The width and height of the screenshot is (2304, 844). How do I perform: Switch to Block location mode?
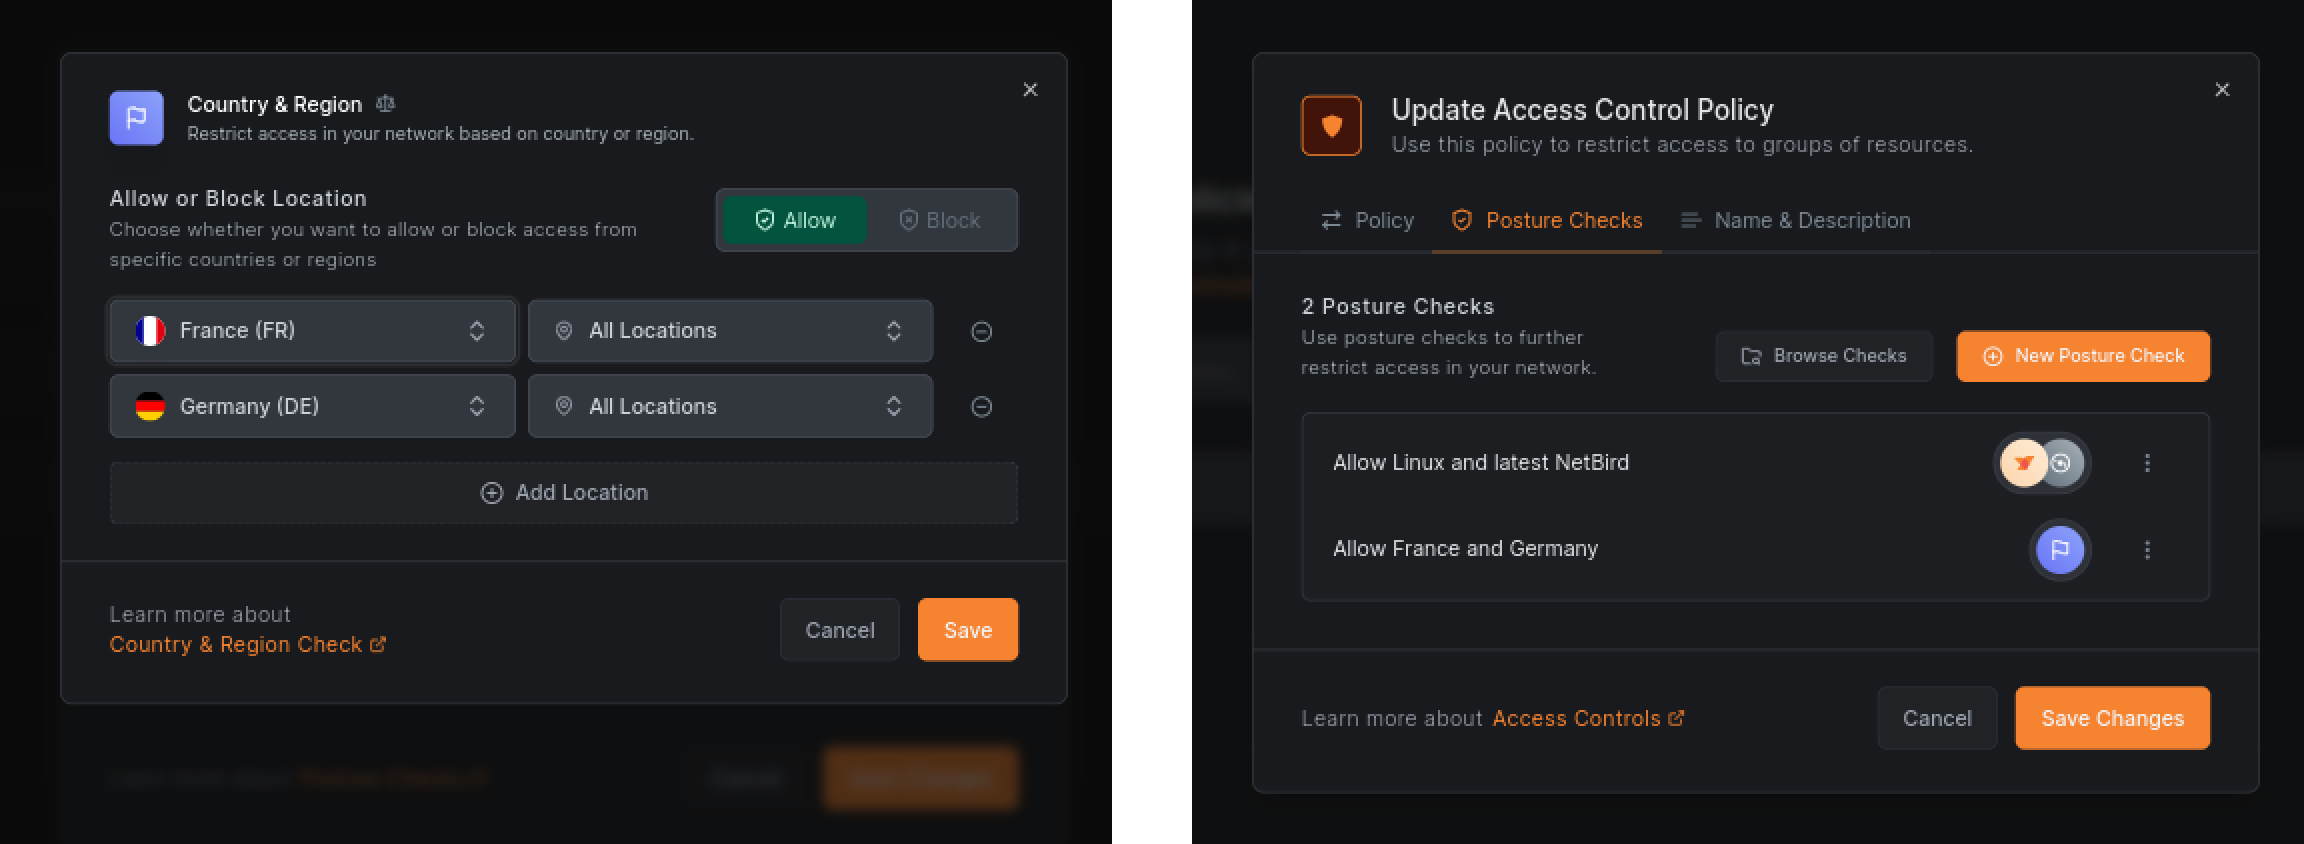pos(940,220)
